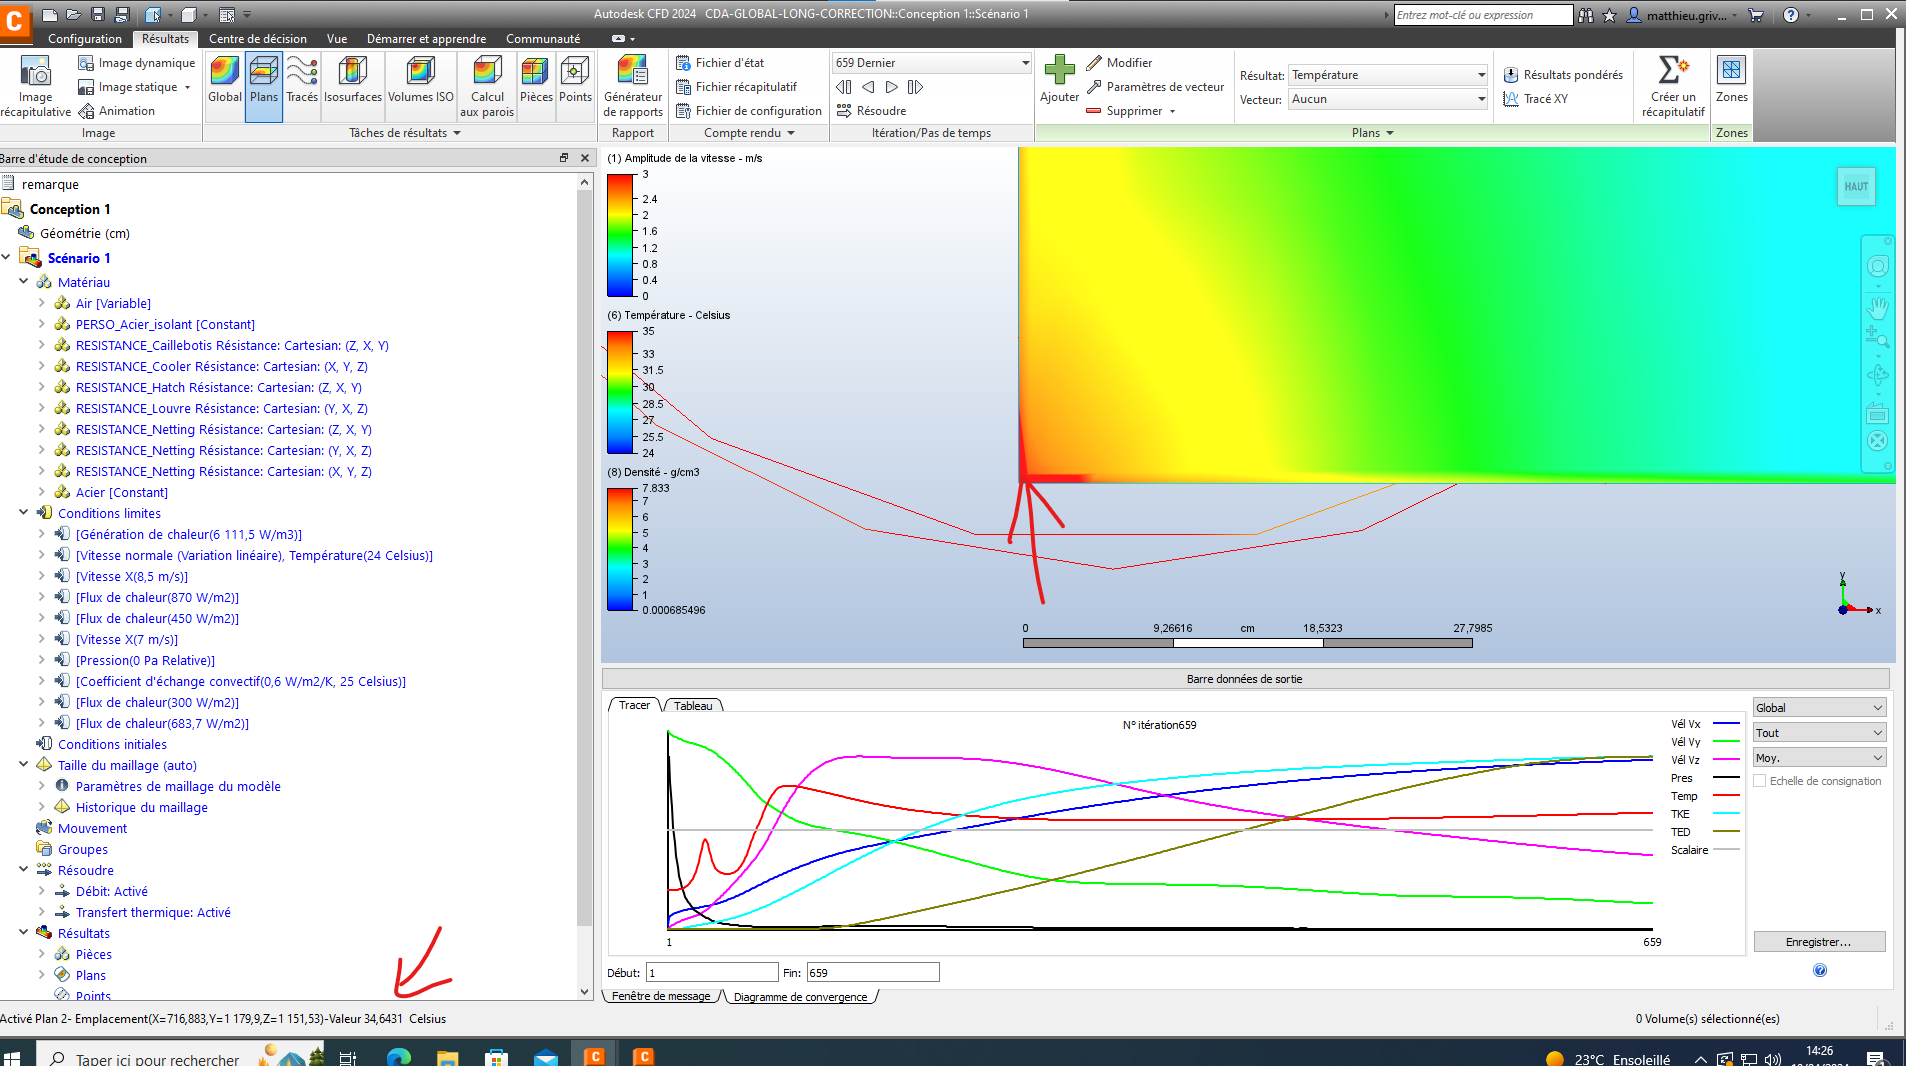This screenshot has width=1906, height=1066.
Task: Select Vitesse X(8,5 m/s) condition
Action: click(x=132, y=576)
